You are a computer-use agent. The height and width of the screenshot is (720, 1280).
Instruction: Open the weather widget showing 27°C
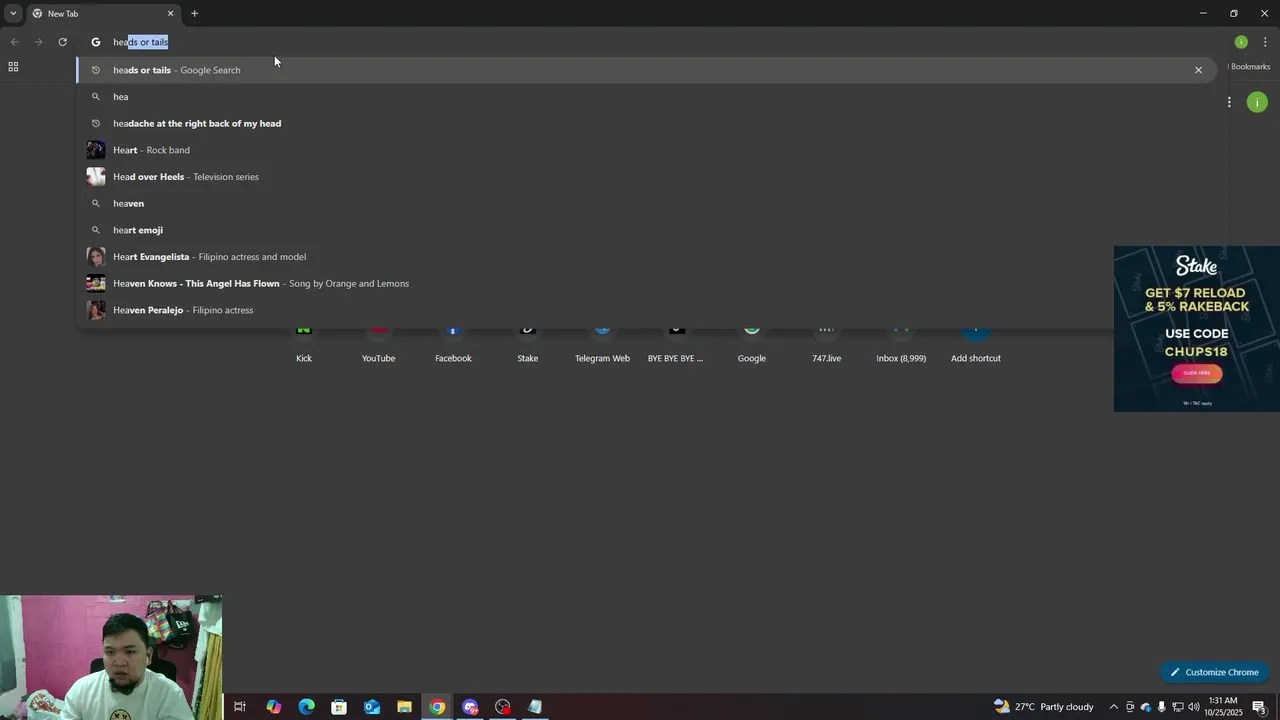click(x=1043, y=707)
